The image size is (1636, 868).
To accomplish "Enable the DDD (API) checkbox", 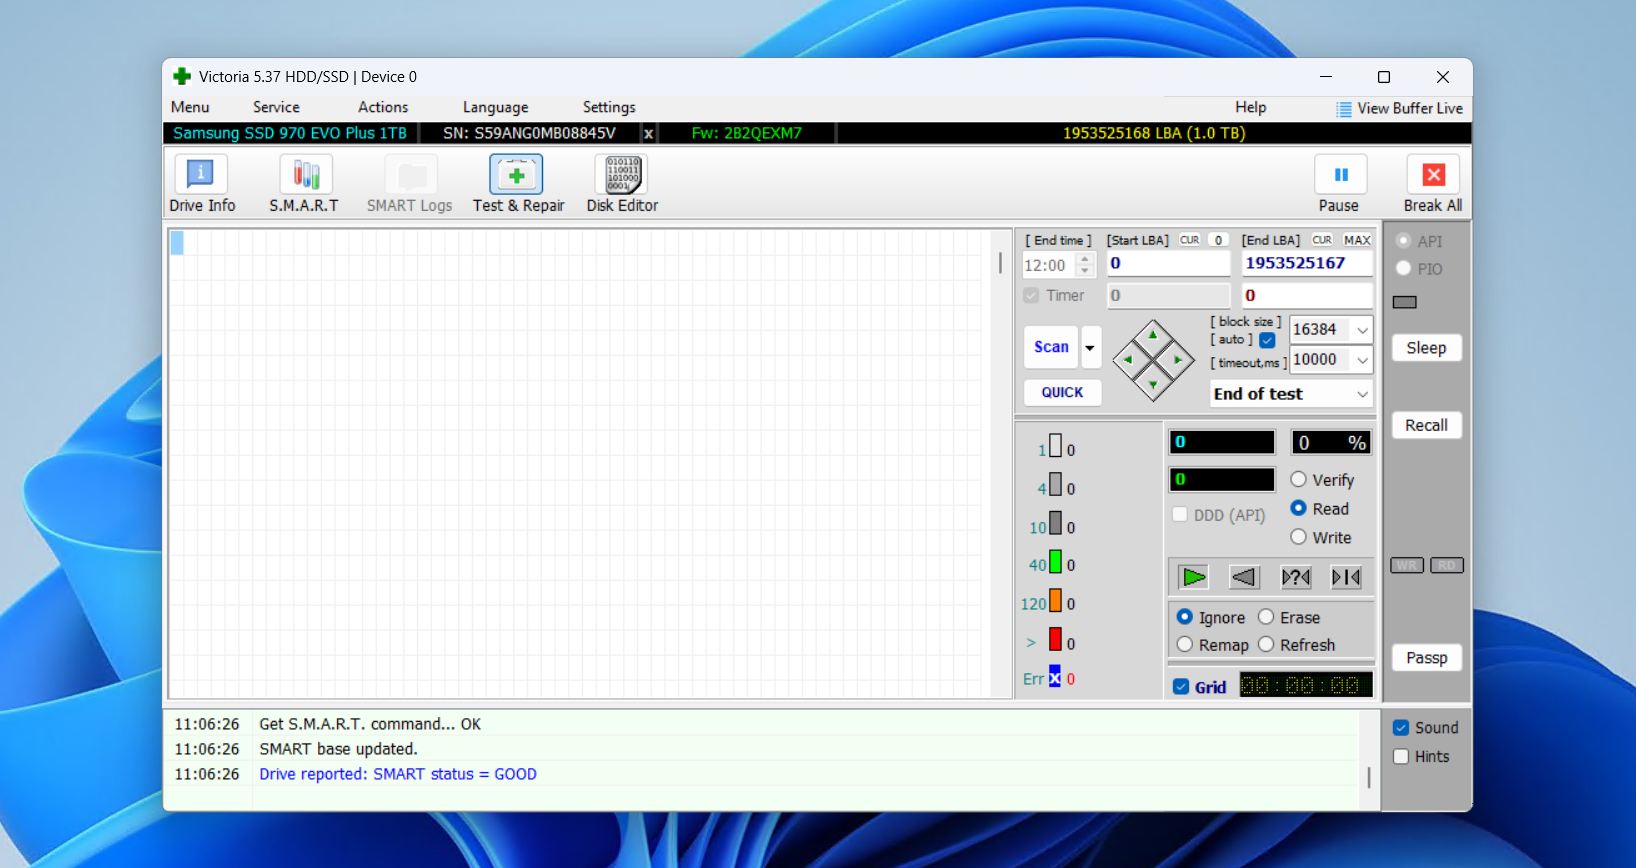I will coord(1180,514).
